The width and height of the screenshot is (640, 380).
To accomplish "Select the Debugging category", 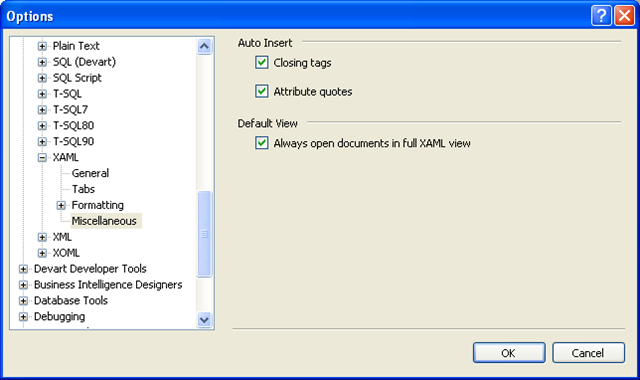I will click(x=59, y=316).
